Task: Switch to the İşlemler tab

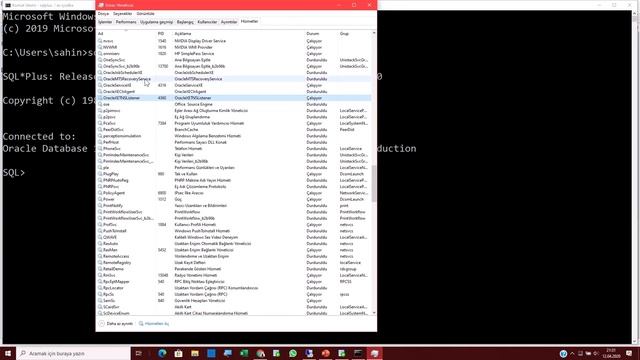Action: tap(105, 22)
